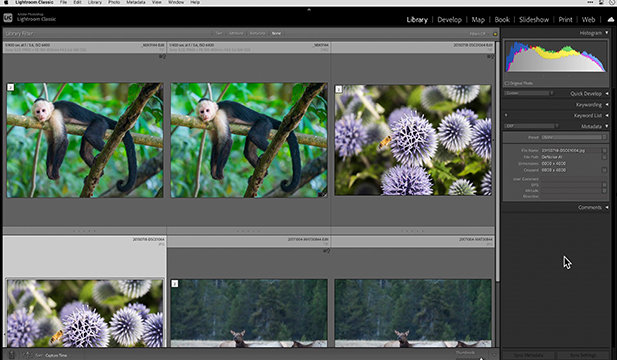Open the Filters Off preset dropdown
617x360 pixels.
point(478,34)
